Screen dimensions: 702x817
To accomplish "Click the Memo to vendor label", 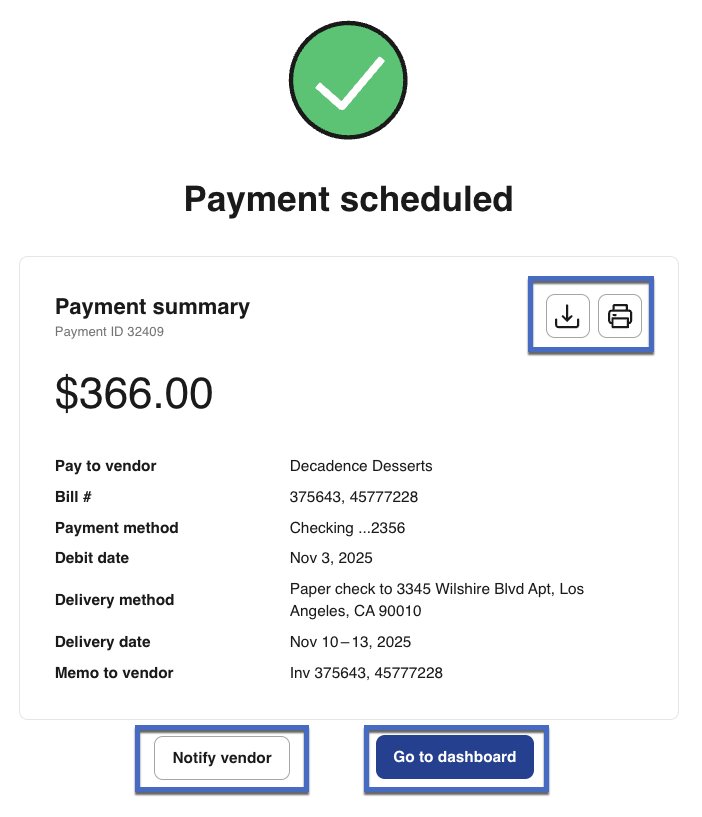I will coord(114,673).
